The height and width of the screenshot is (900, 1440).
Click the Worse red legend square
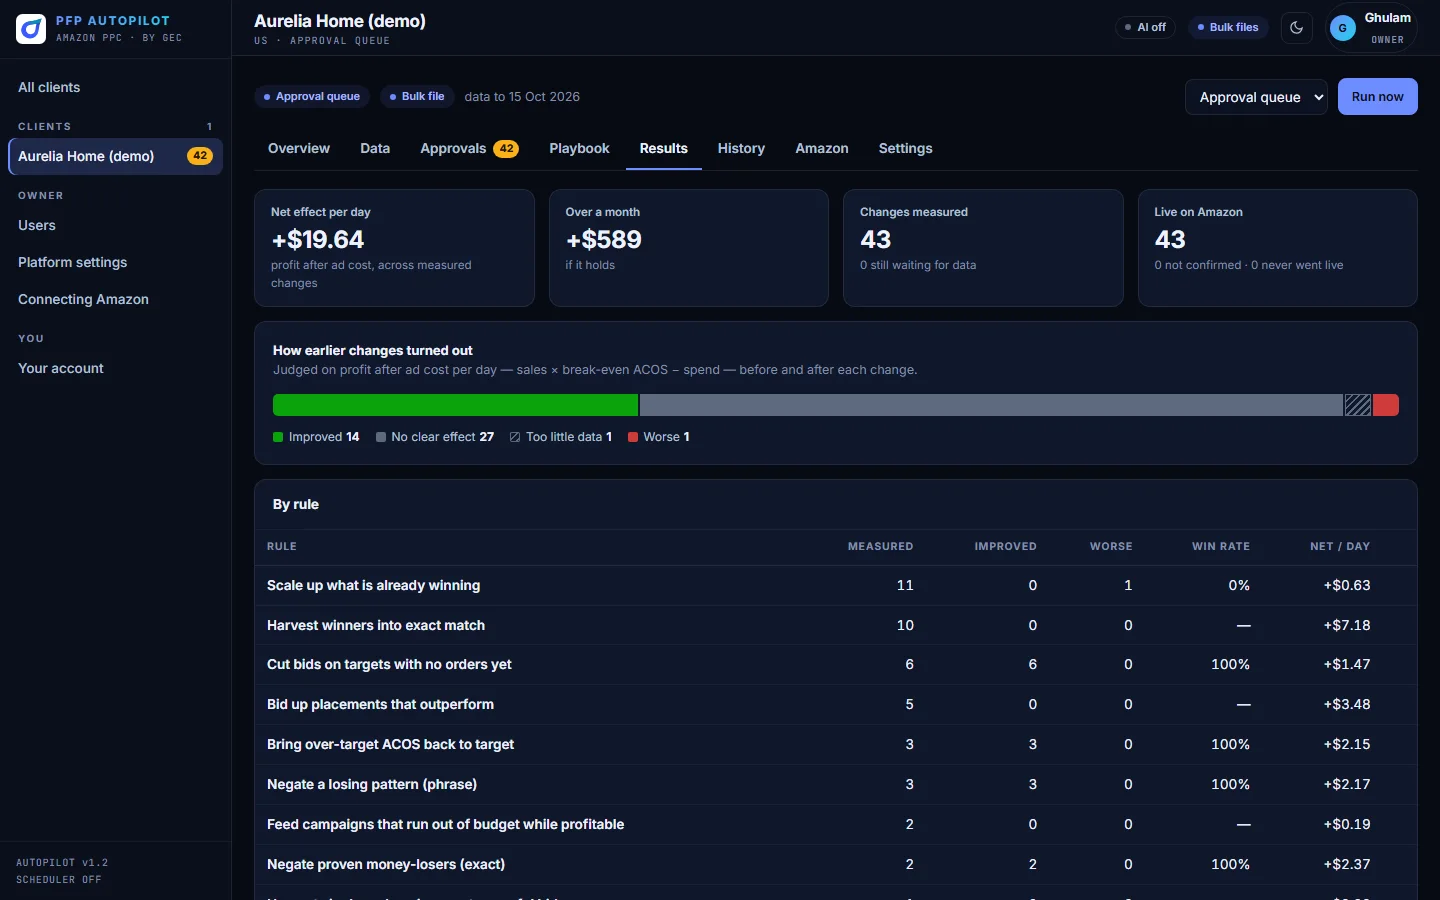click(633, 437)
